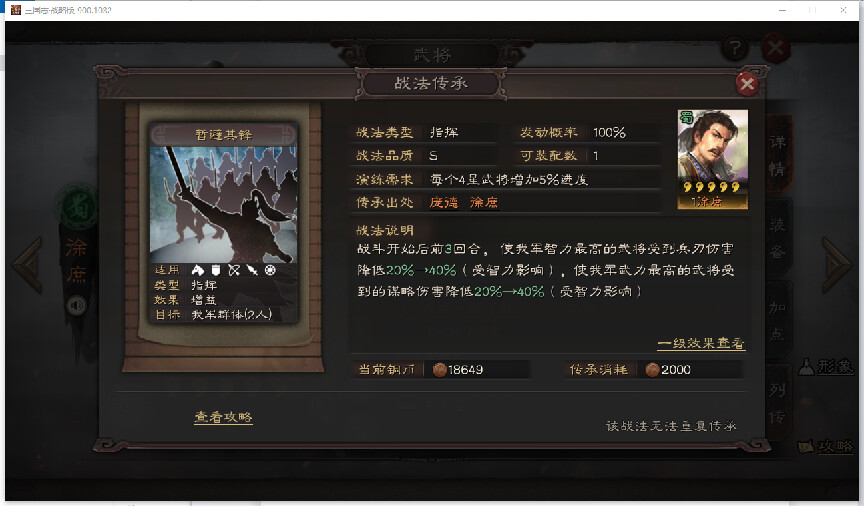Go to next general with right arrow
Viewport: 864px width, 506px height.
click(x=836, y=265)
